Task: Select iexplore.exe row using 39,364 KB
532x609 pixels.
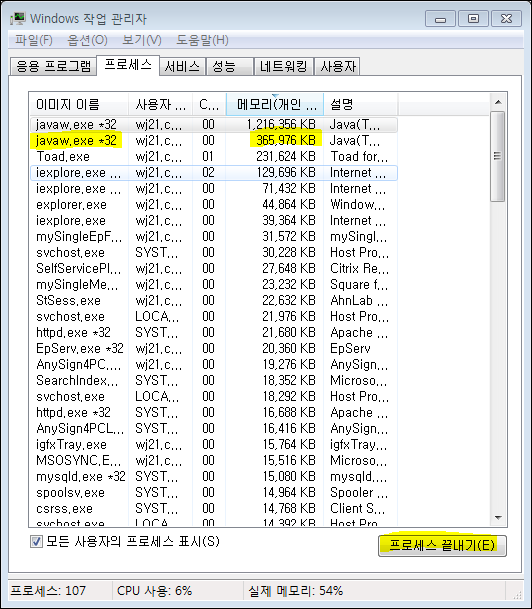Action: coord(214,220)
